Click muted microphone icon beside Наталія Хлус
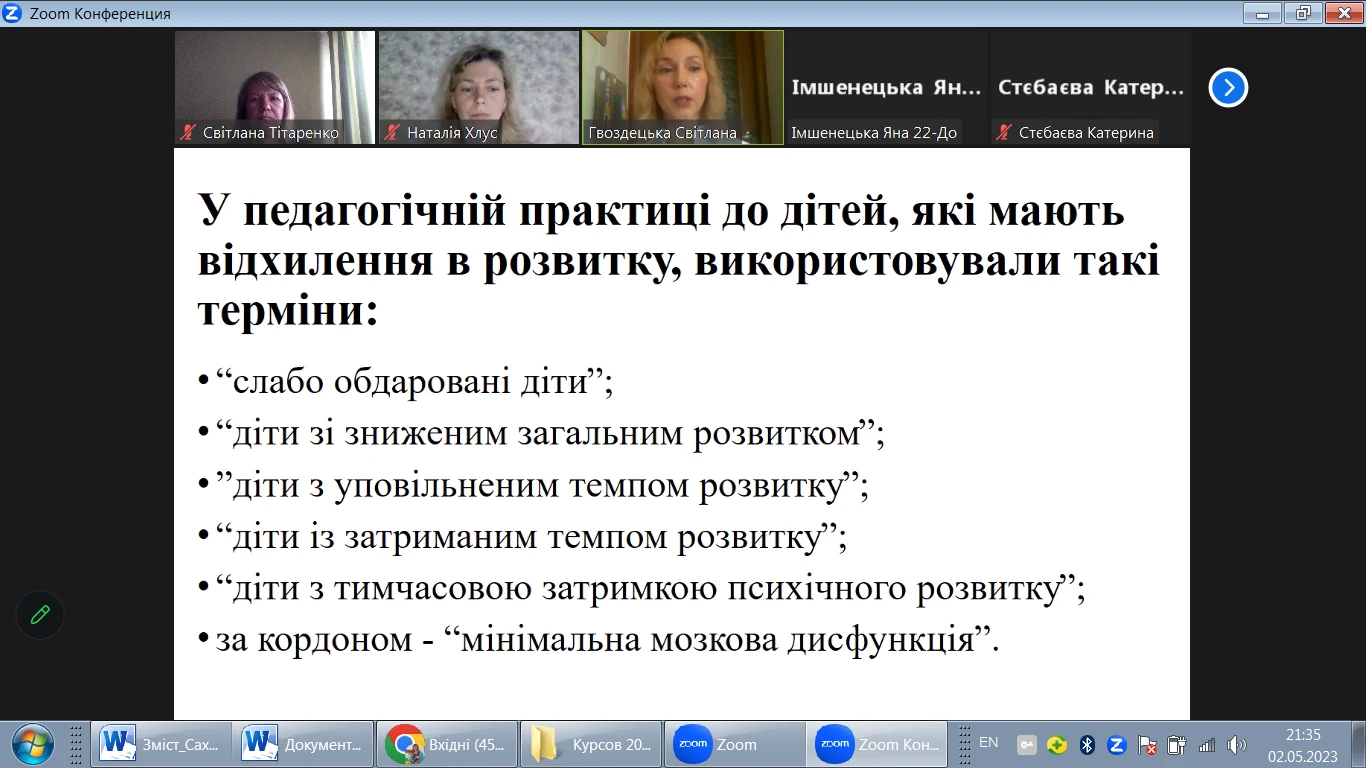 [x=391, y=132]
